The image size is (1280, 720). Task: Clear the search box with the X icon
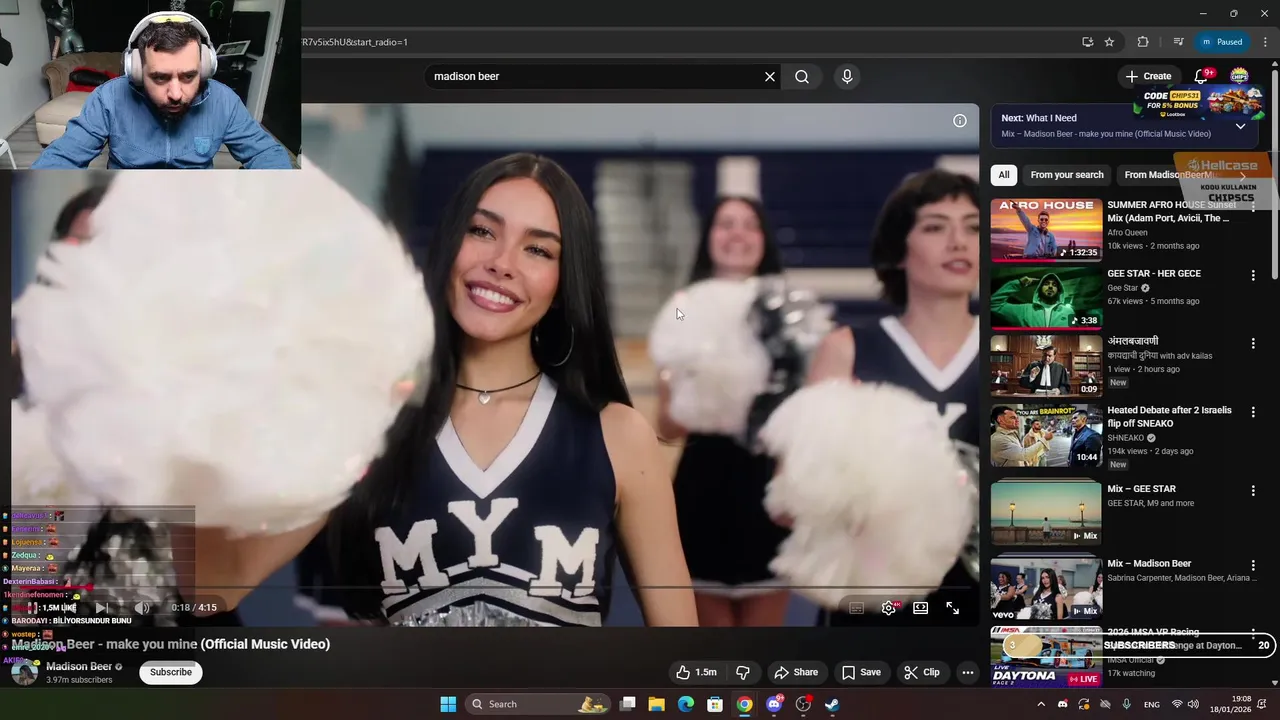[x=770, y=77]
